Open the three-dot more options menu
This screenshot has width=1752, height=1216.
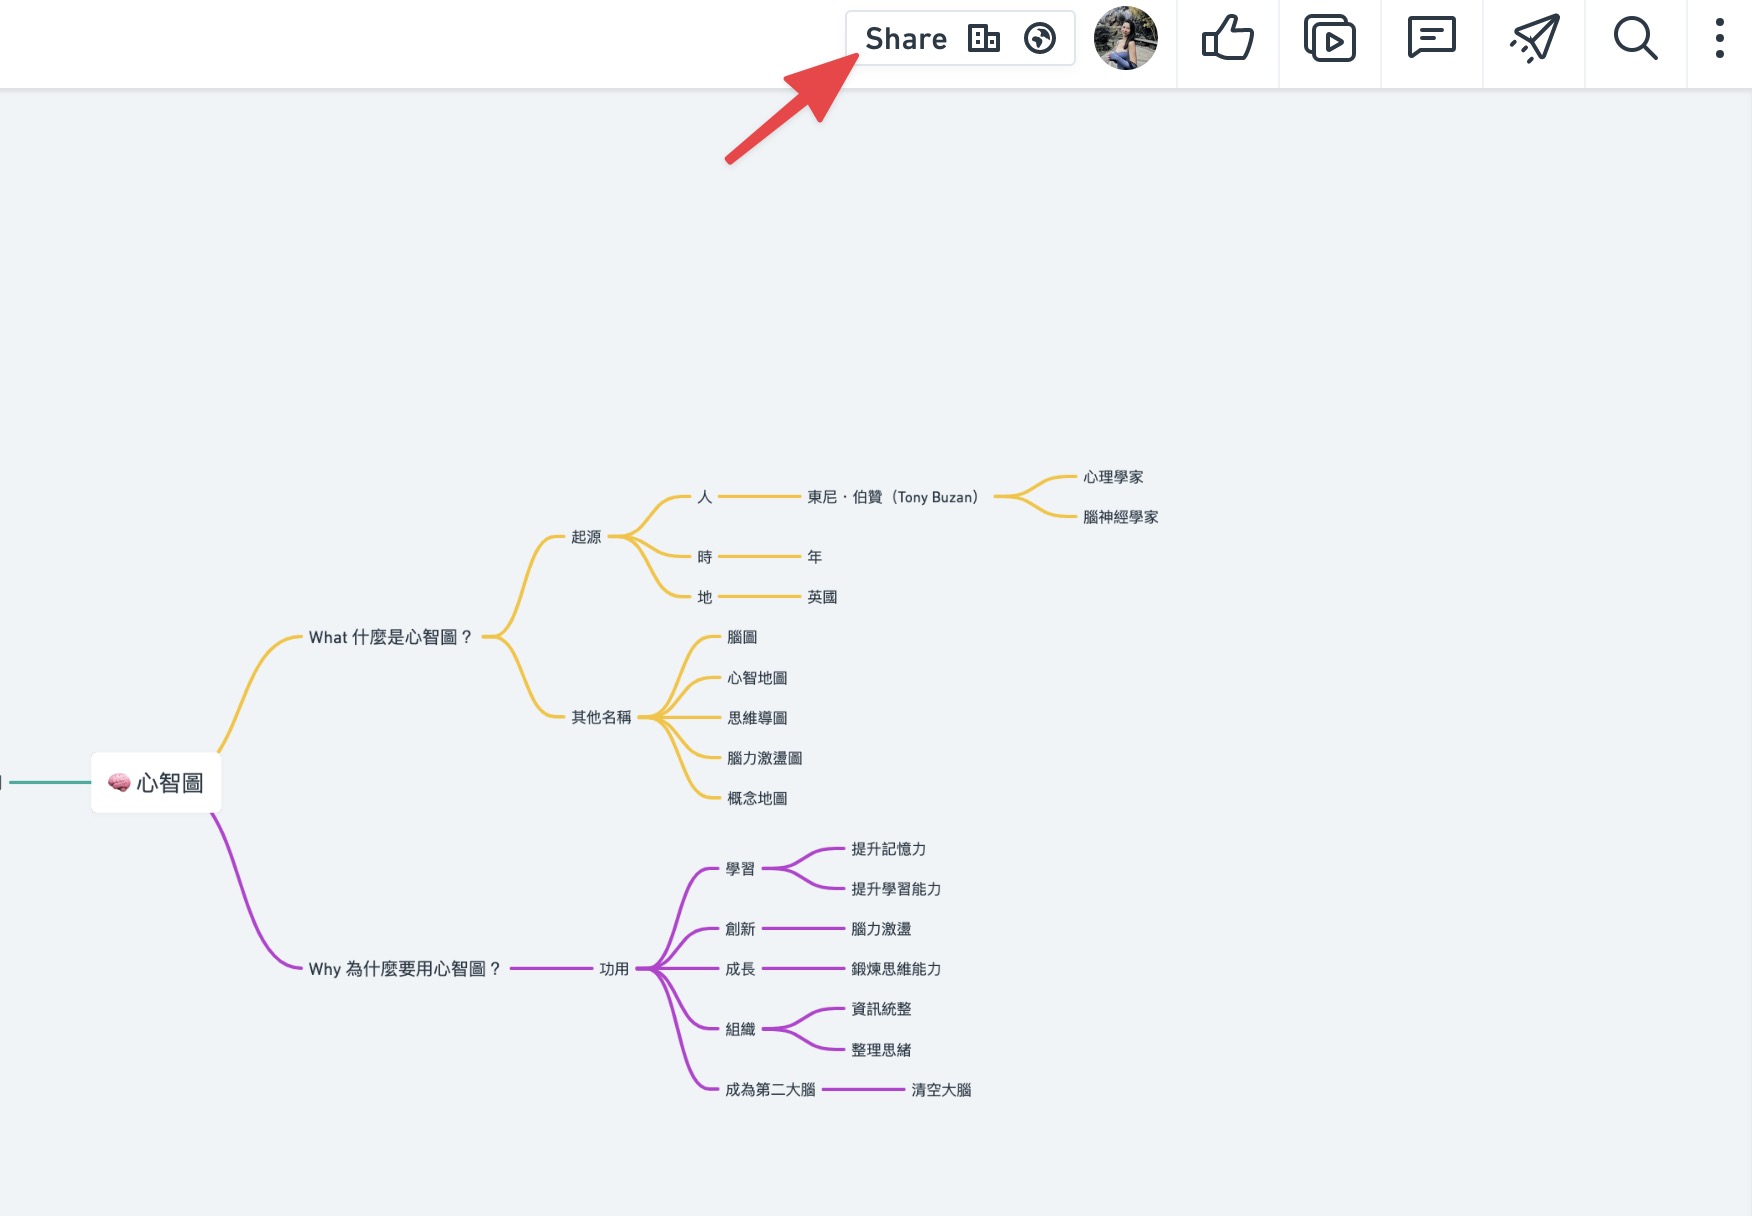pyautogui.click(x=1720, y=39)
